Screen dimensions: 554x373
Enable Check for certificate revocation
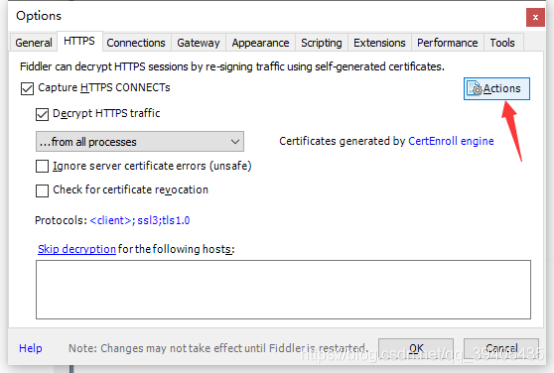(x=42, y=190)
